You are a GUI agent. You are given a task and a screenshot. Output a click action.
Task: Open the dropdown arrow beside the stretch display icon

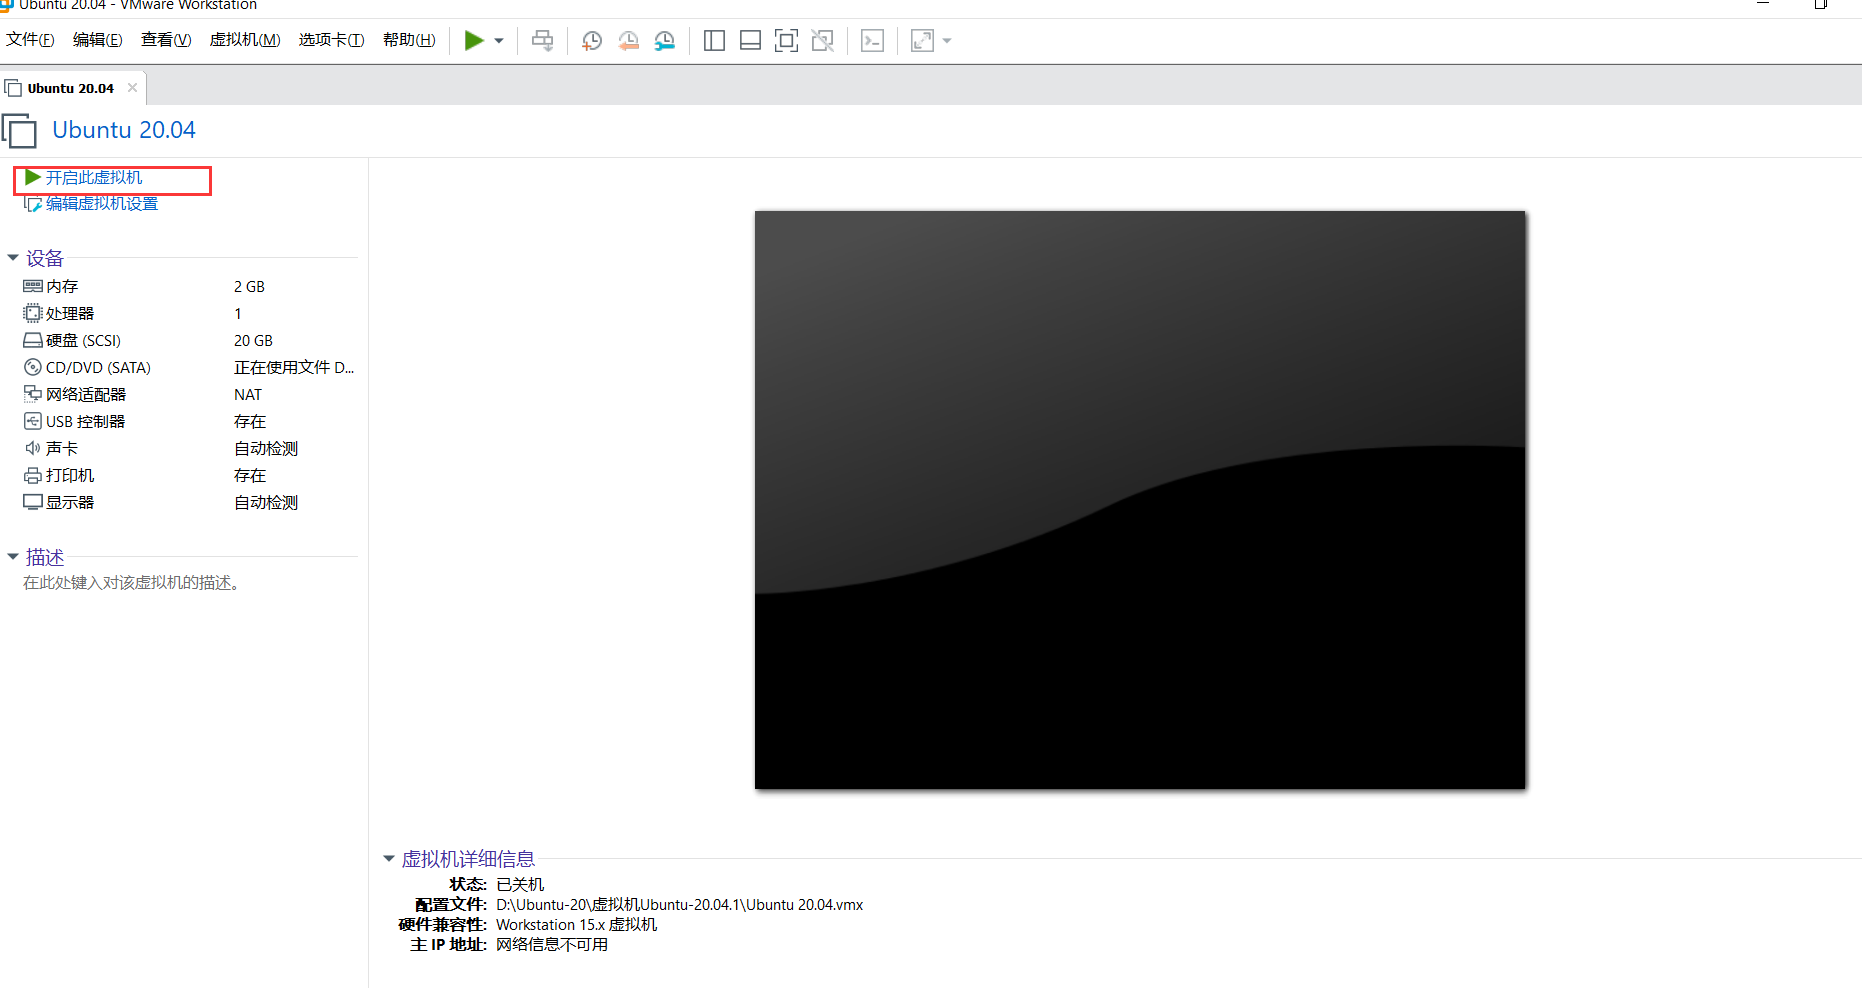pyautogui.click(x=947, y=41)
